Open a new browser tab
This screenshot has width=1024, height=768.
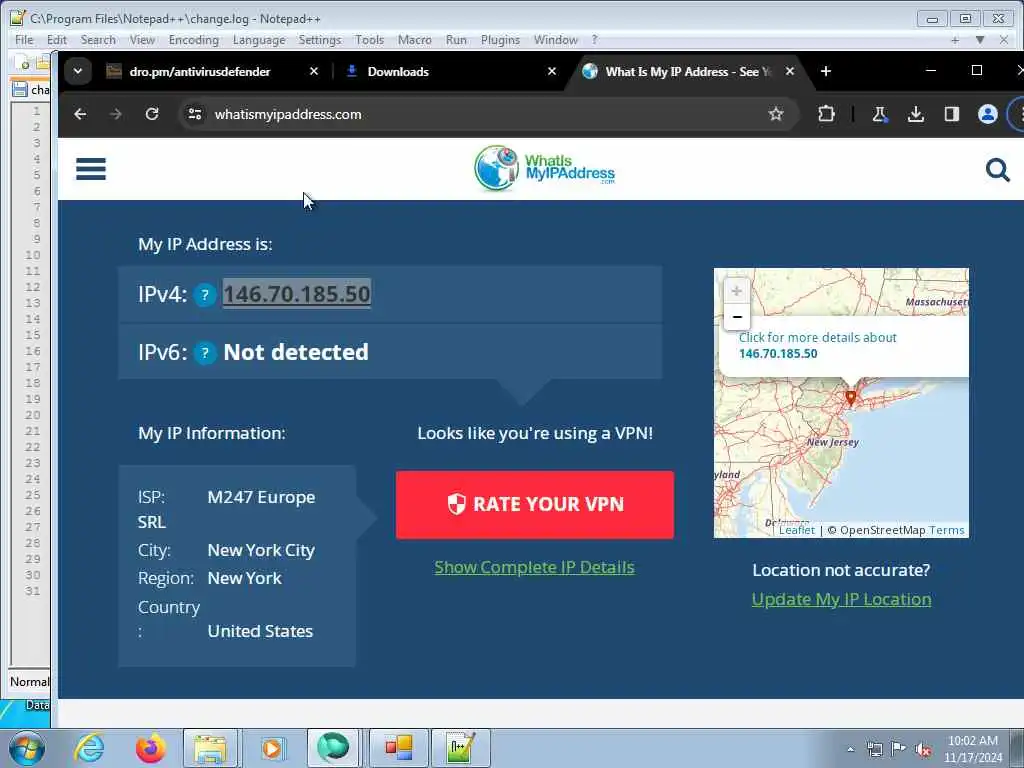(825, 71)
